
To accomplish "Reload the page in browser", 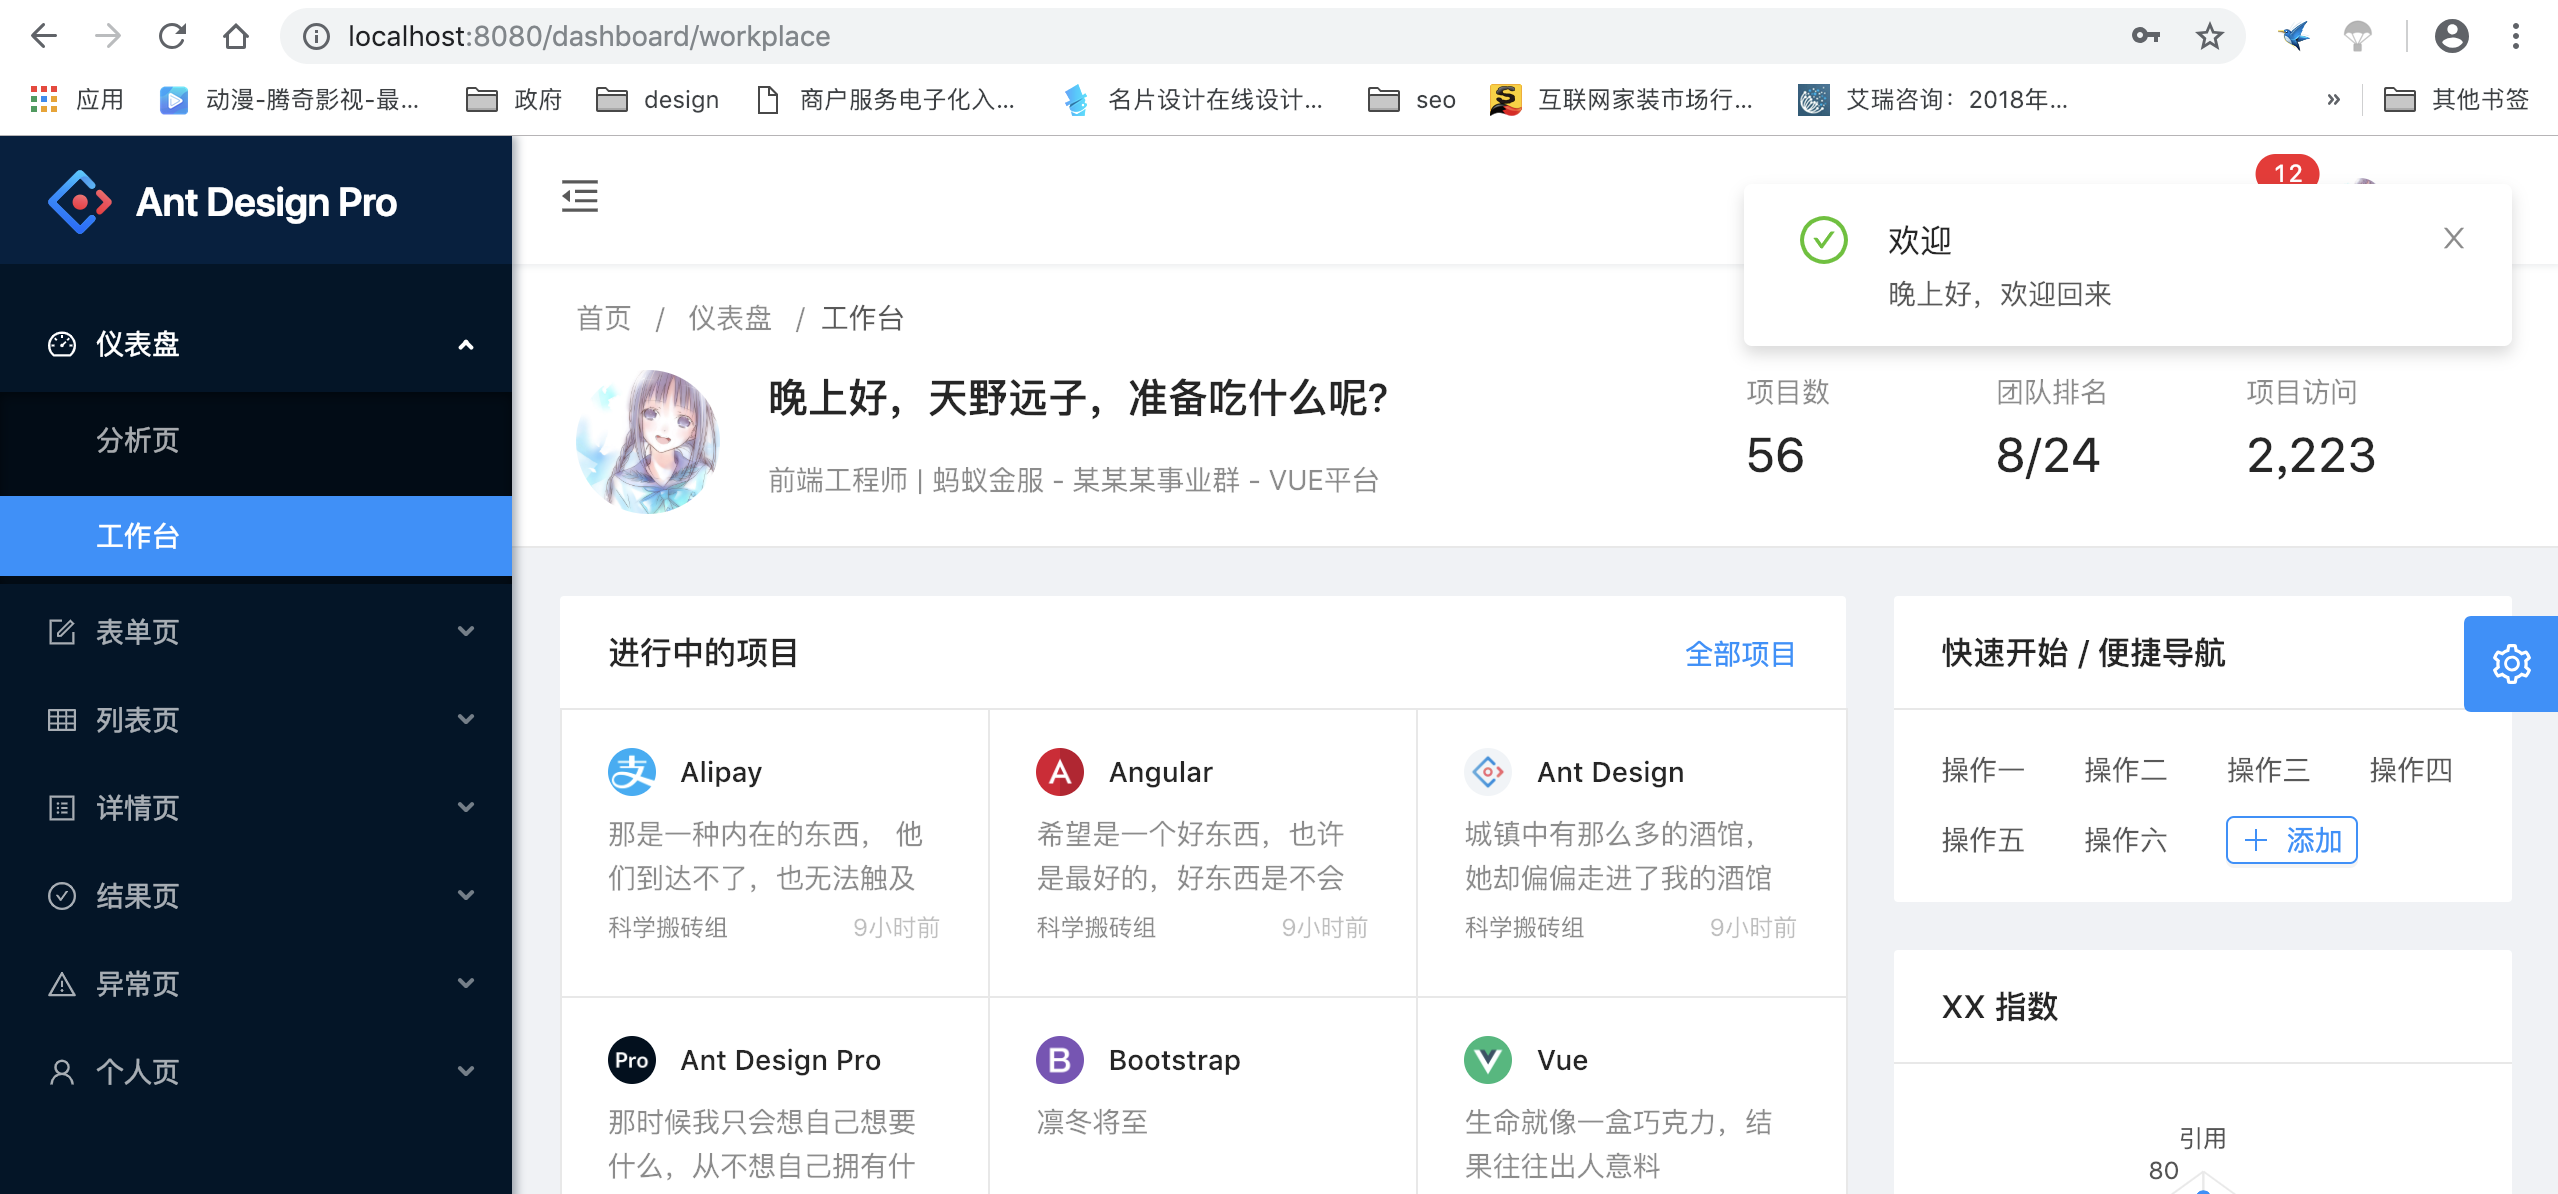I will pyautogui.click(x=172, y=37).
